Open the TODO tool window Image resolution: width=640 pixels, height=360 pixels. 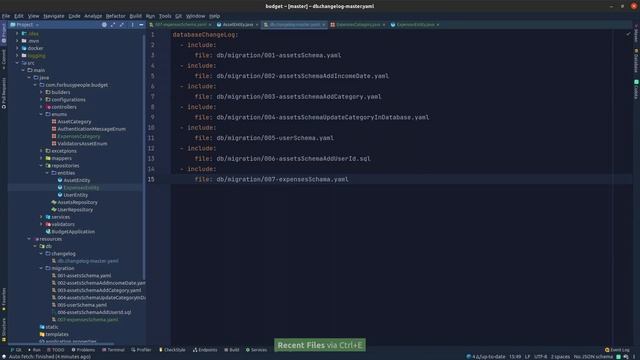(56, 350)
